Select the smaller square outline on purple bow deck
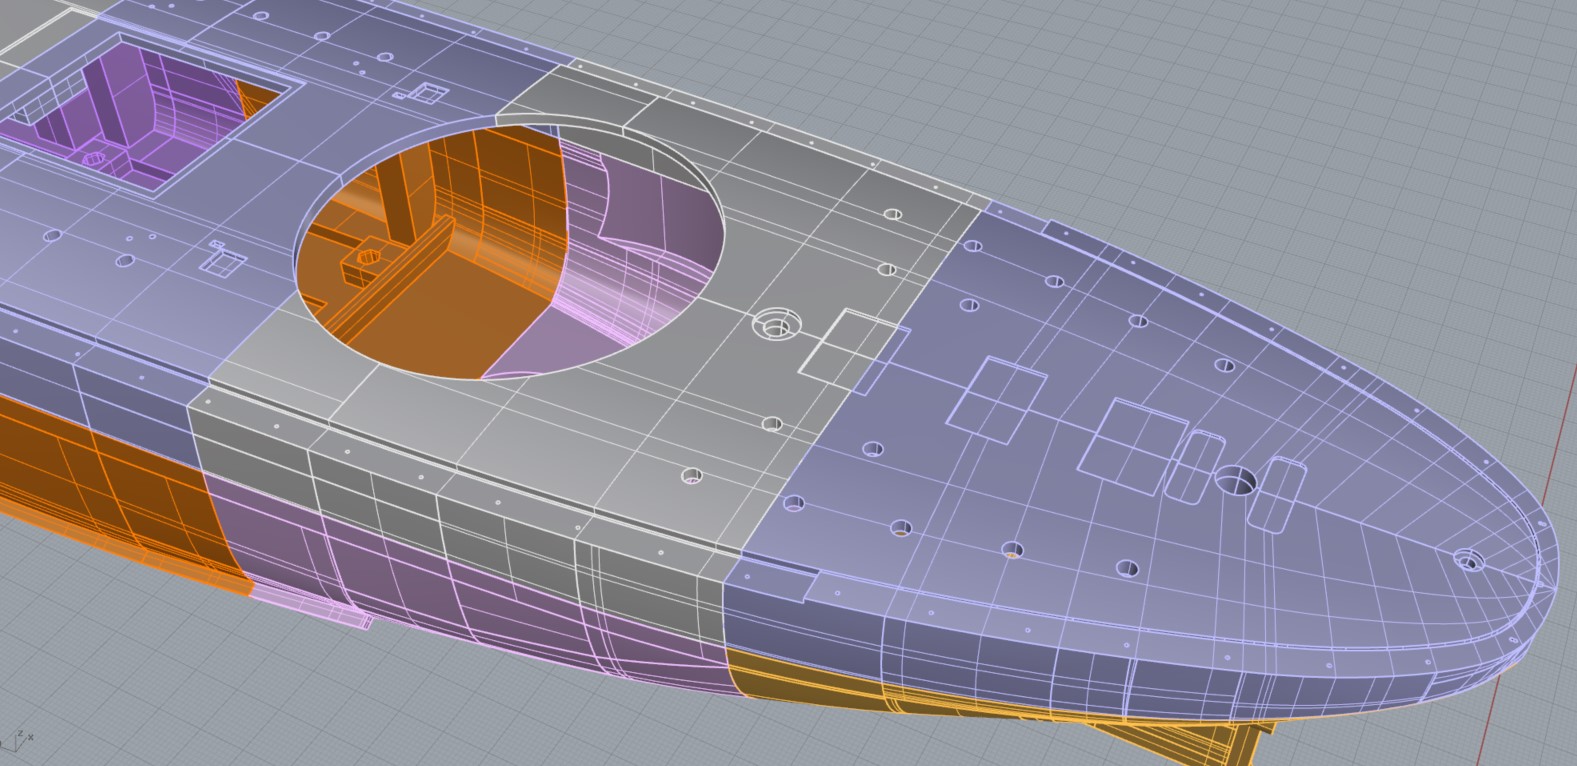1577x766 pixels. point(996,400)
